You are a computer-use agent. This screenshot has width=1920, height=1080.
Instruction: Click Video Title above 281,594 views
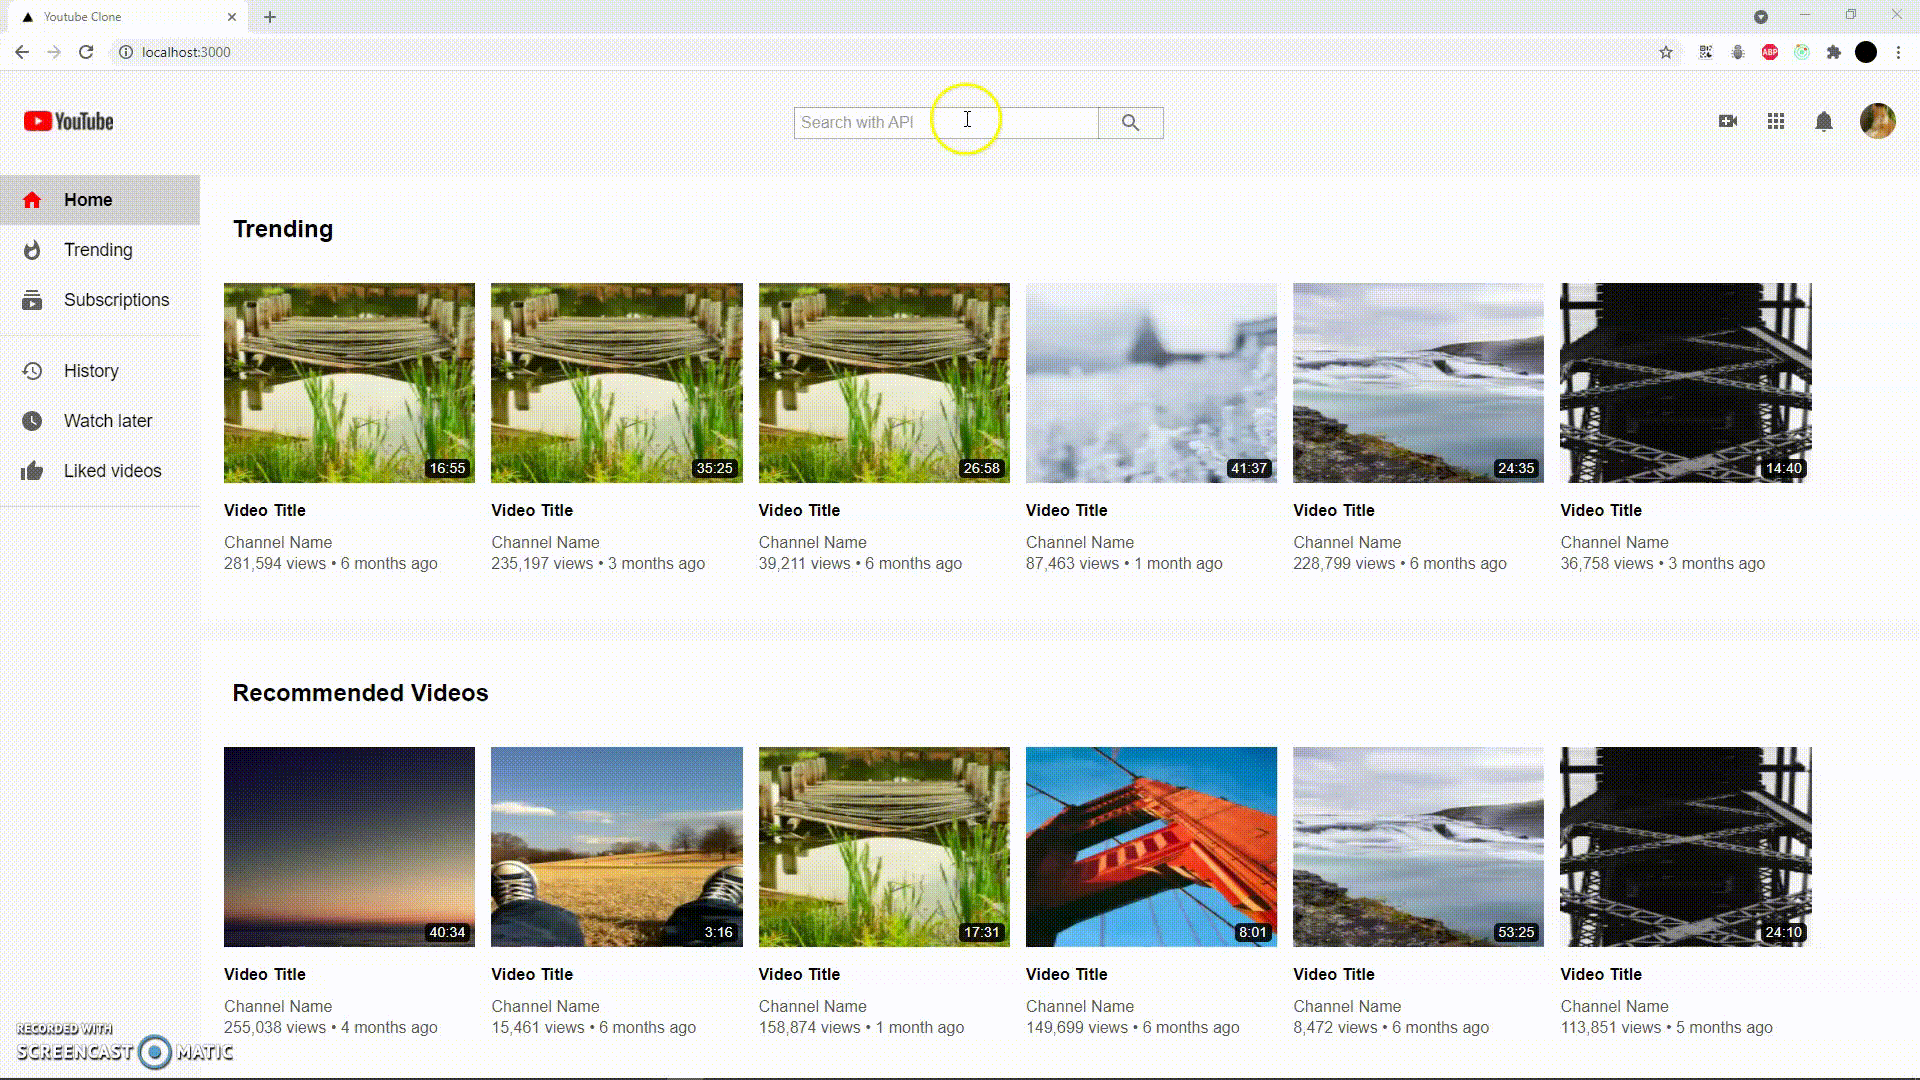pos(265,510)
